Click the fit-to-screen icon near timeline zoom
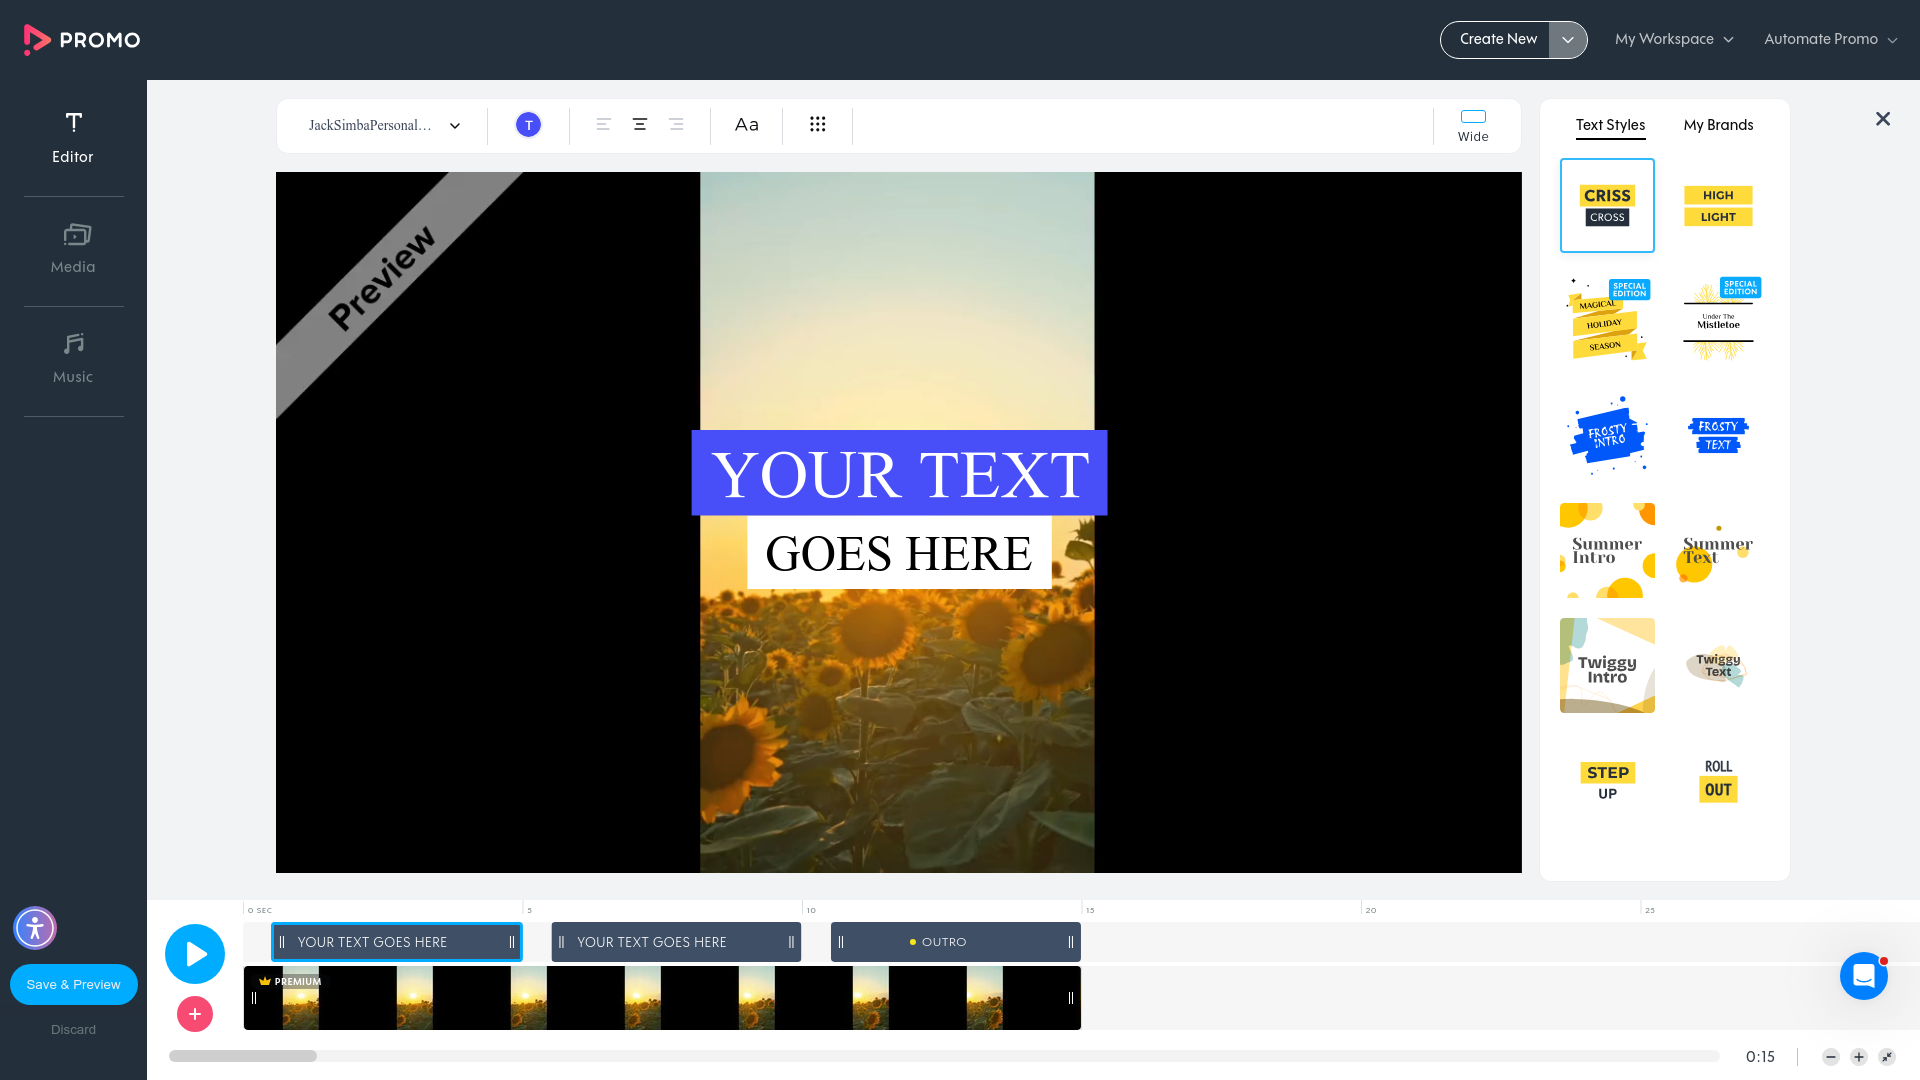 pyautogui.click(x=1887, y=1057)
